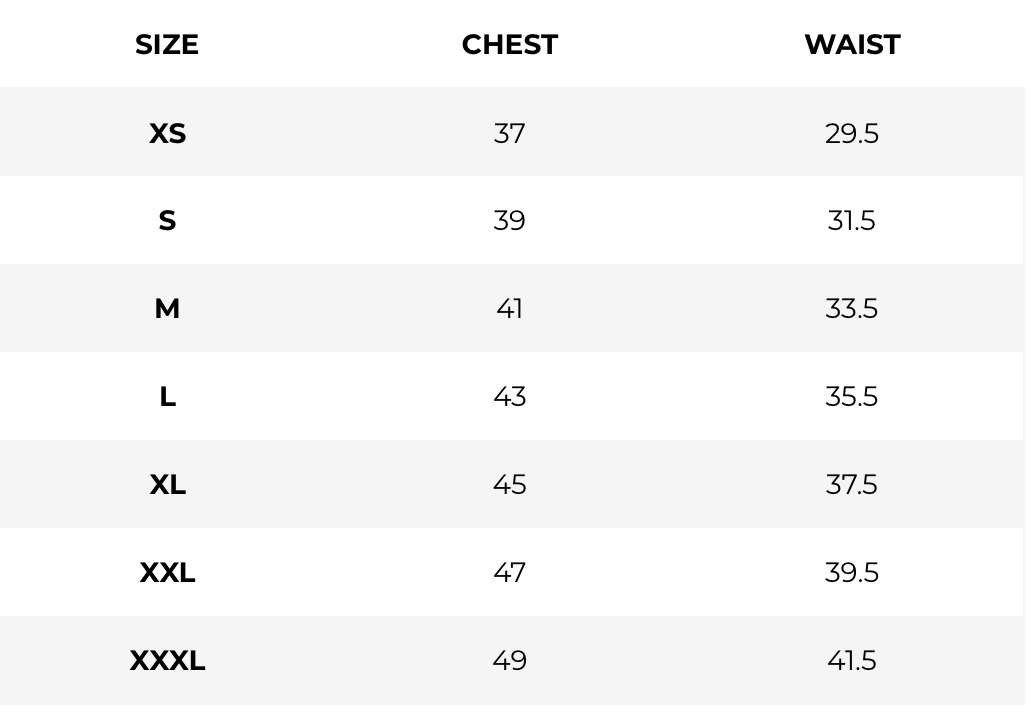The image size is (1030, 712).
Task: Click waist value 31.5
Action: coord(852,220)
